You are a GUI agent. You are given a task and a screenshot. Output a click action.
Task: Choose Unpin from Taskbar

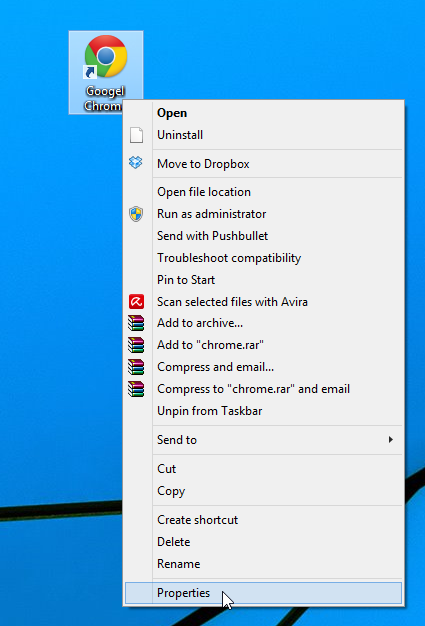pyautogui.click(x=263, y=411)
